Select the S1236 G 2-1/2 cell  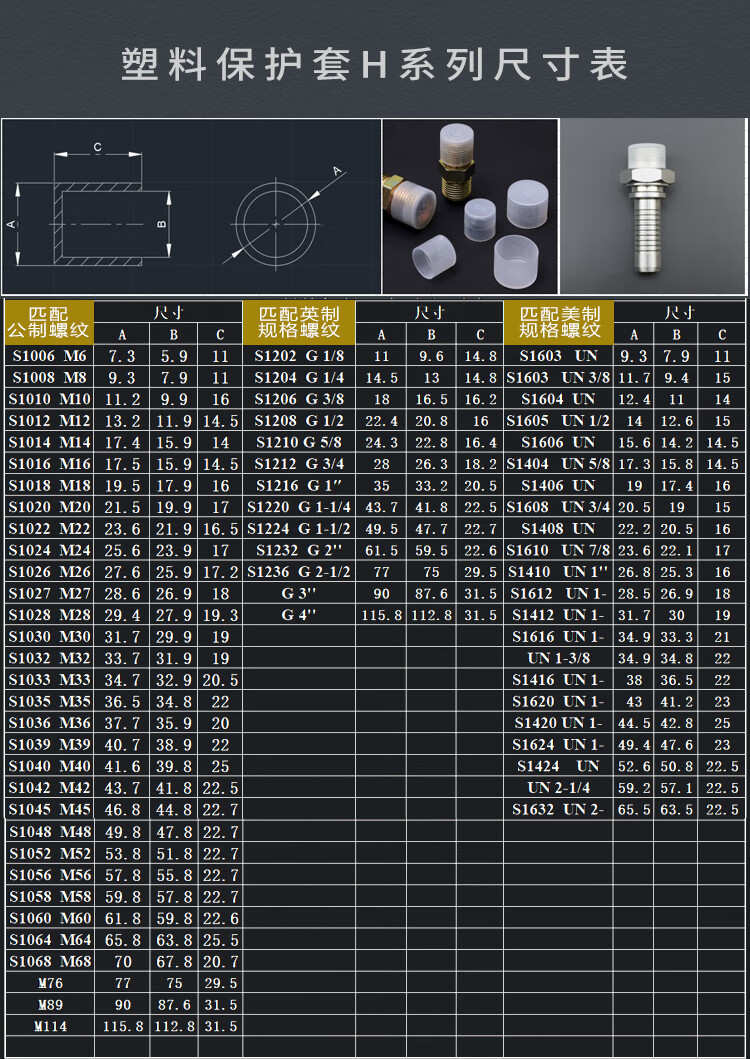pyautogui.click(x=299, y=572)
